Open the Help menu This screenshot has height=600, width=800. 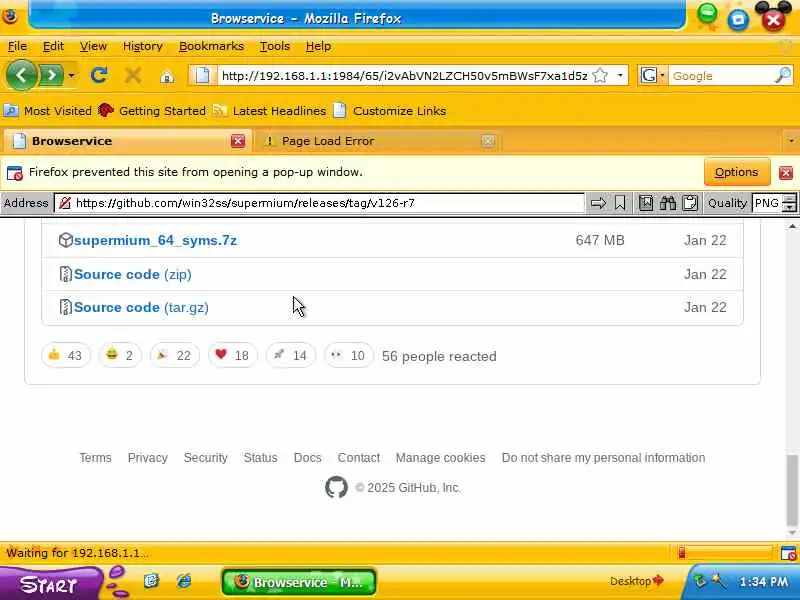coord(318,46)
